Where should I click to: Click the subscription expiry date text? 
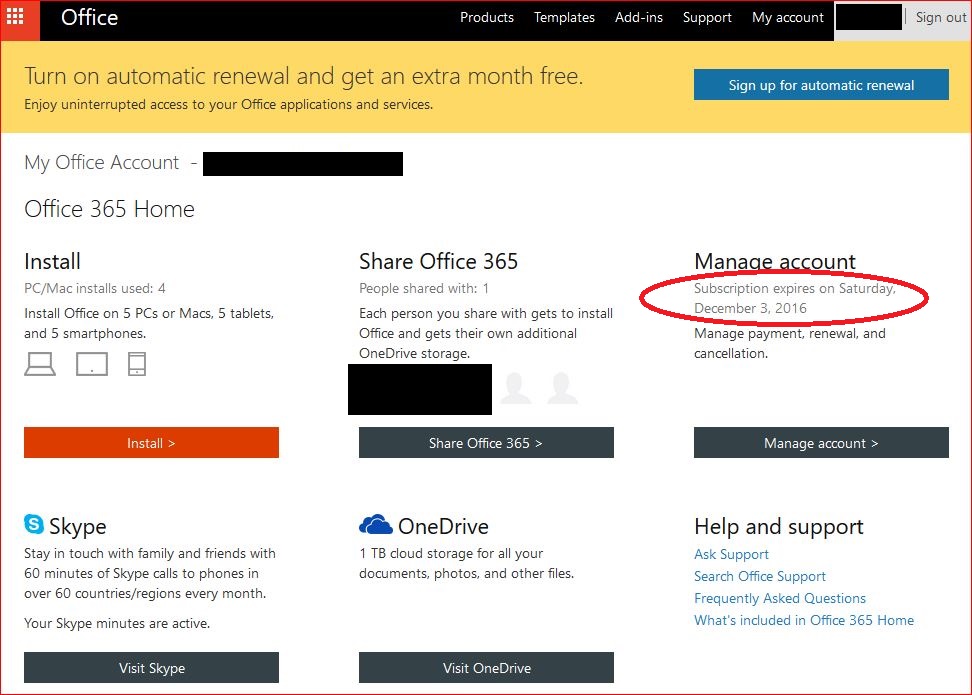[795, 298]
